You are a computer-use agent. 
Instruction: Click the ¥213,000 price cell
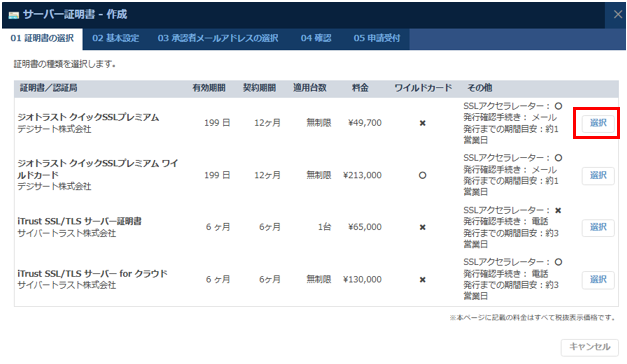[x=362, y=175]
